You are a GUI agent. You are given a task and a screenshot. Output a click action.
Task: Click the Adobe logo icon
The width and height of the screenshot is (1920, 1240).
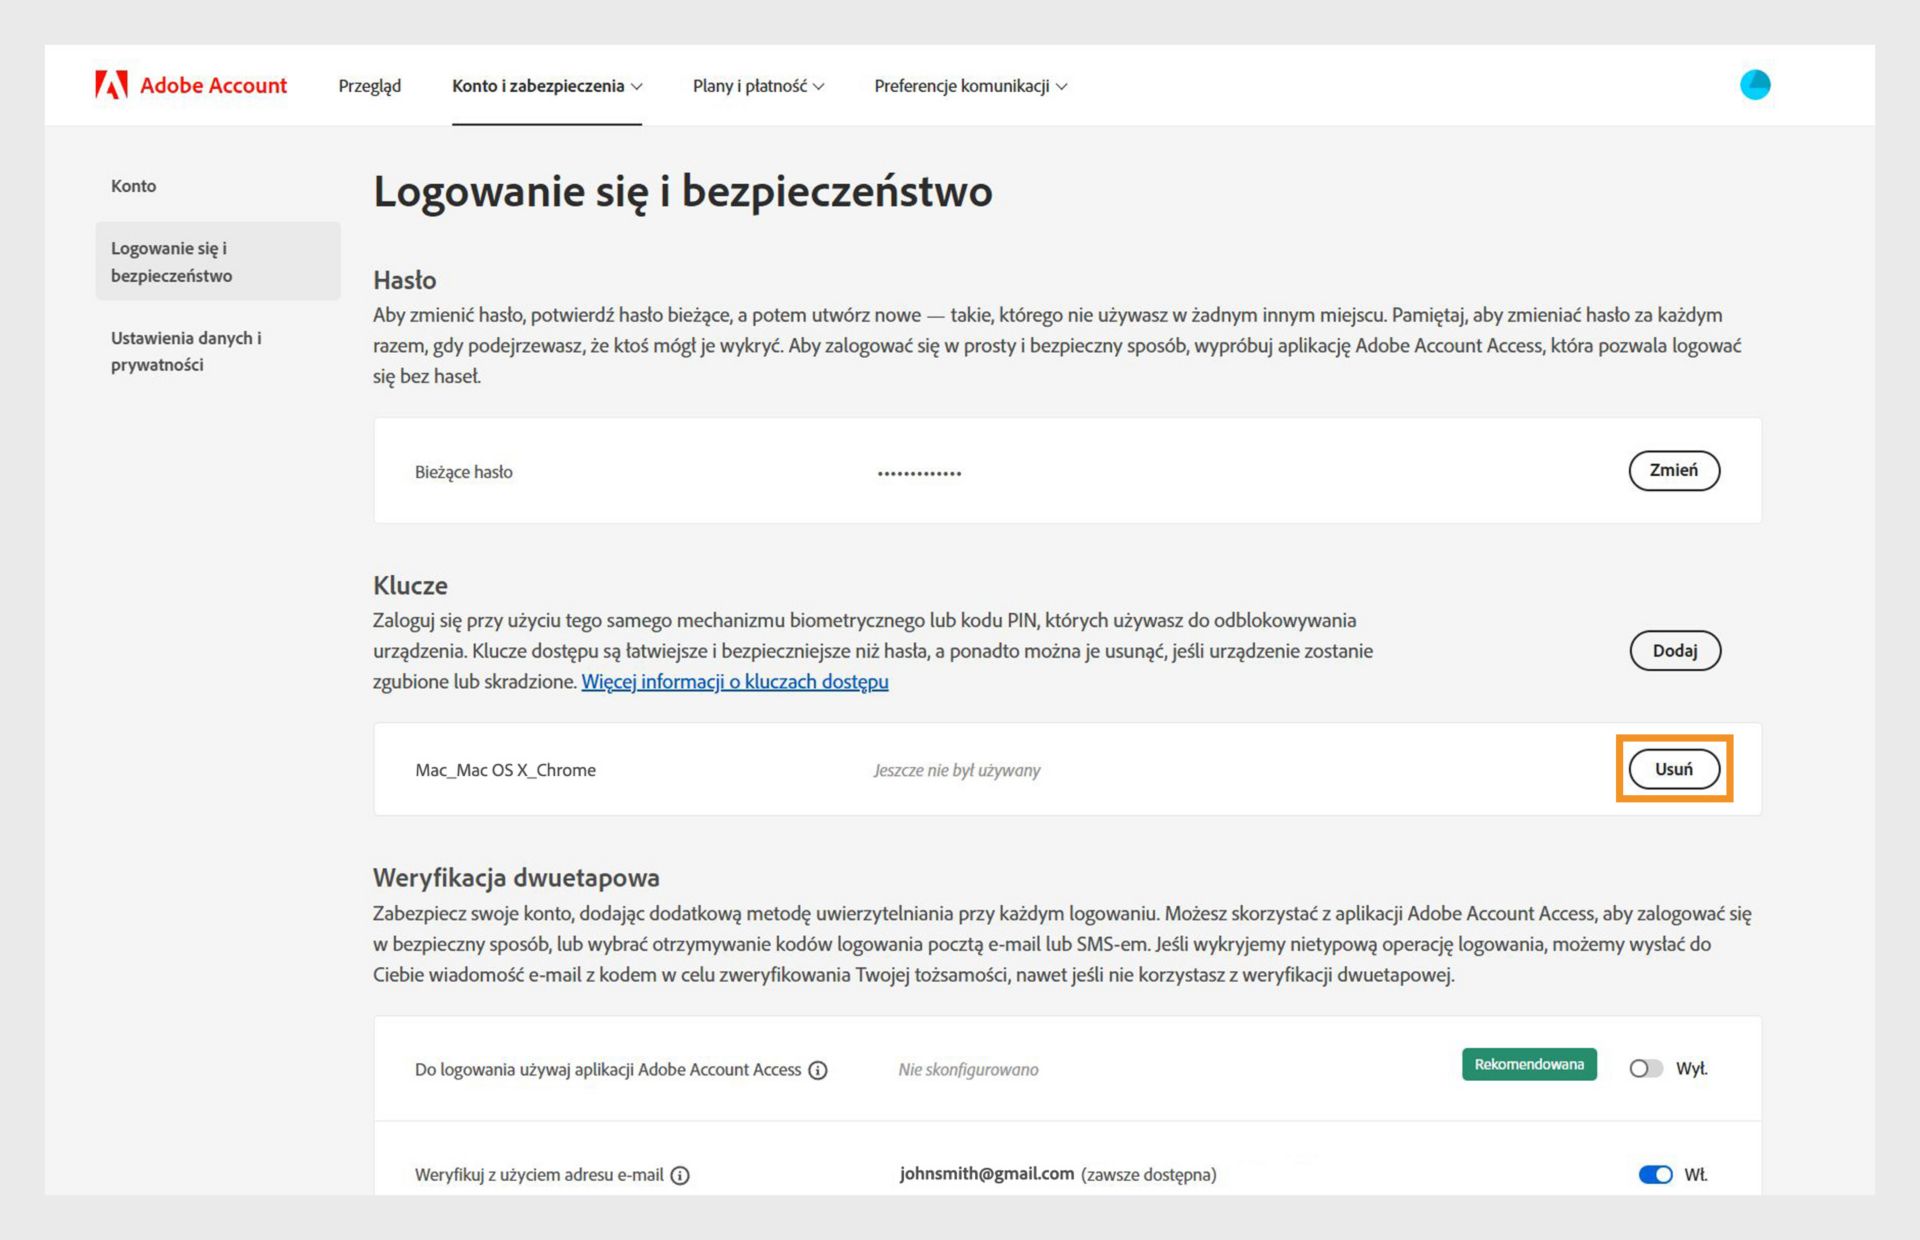click(x=111, y=85)
